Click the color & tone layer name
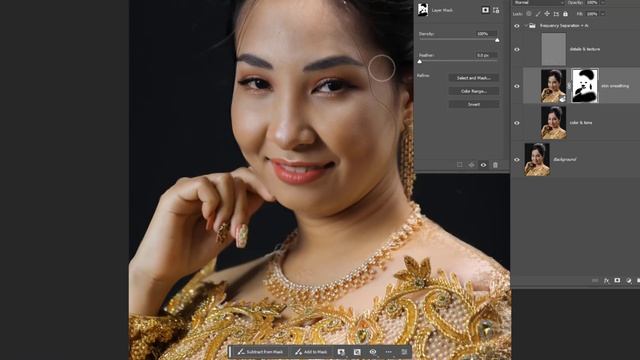 [580, 123]
